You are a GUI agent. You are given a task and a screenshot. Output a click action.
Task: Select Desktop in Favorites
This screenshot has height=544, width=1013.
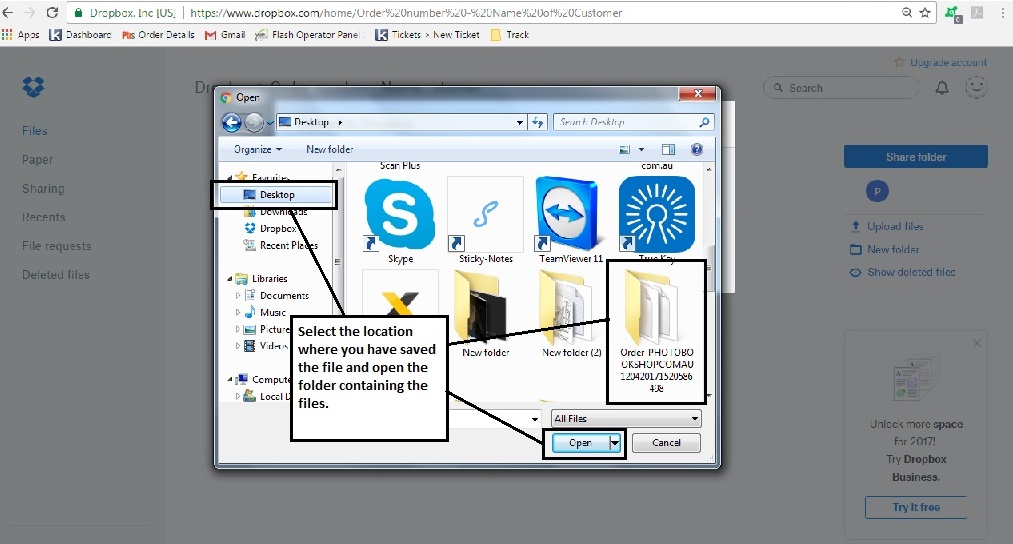coord(277,194)
